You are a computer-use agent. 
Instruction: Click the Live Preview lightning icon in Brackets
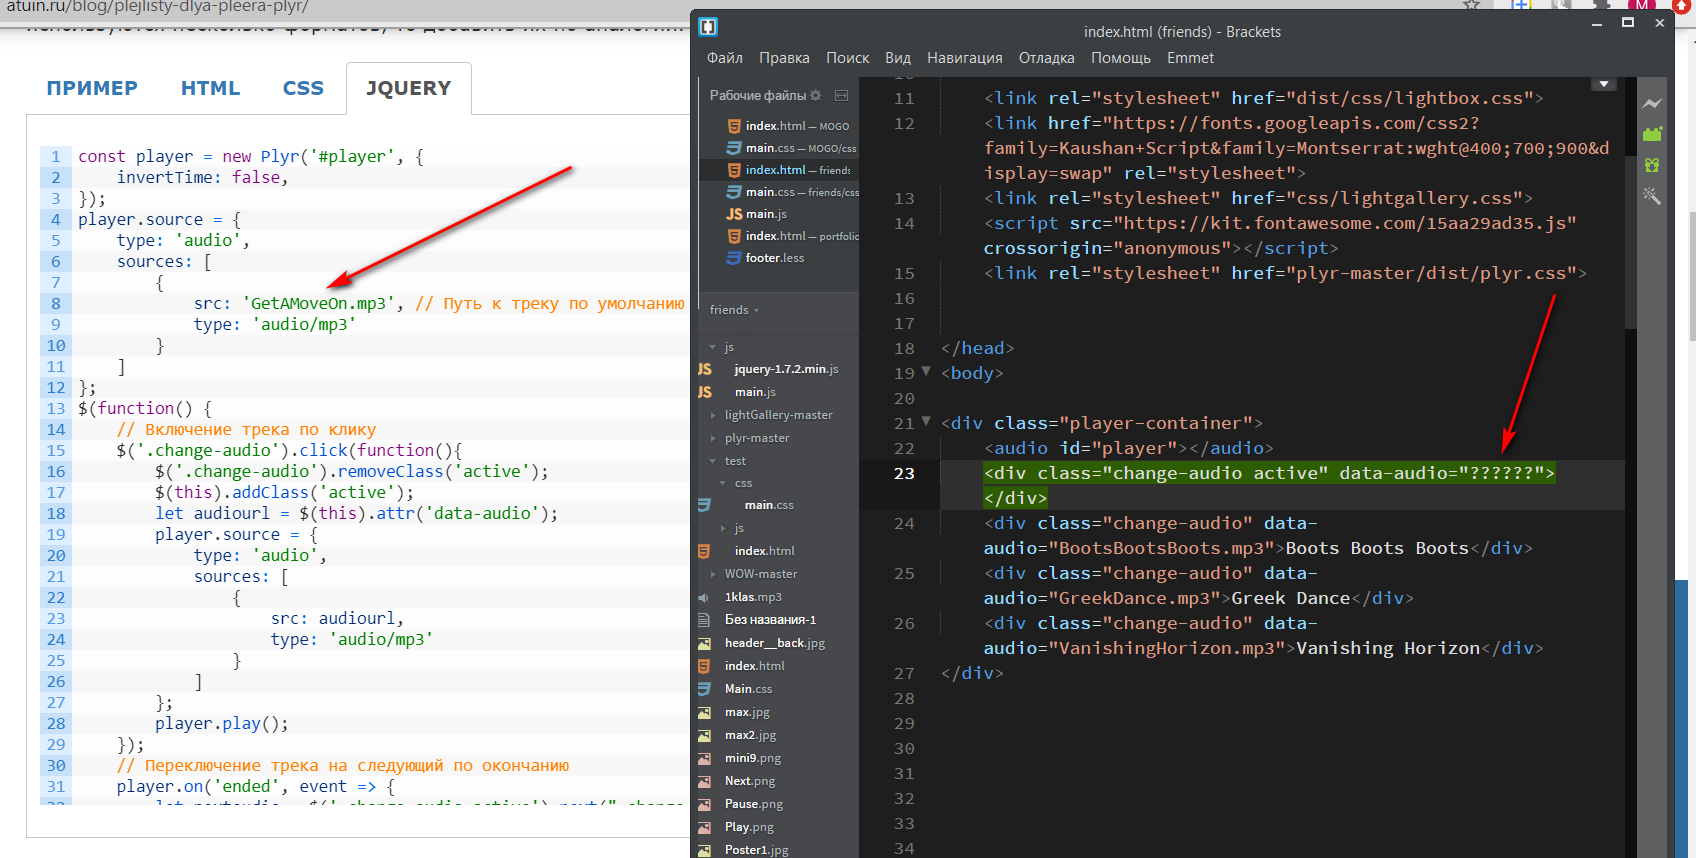coord(1651,103)
